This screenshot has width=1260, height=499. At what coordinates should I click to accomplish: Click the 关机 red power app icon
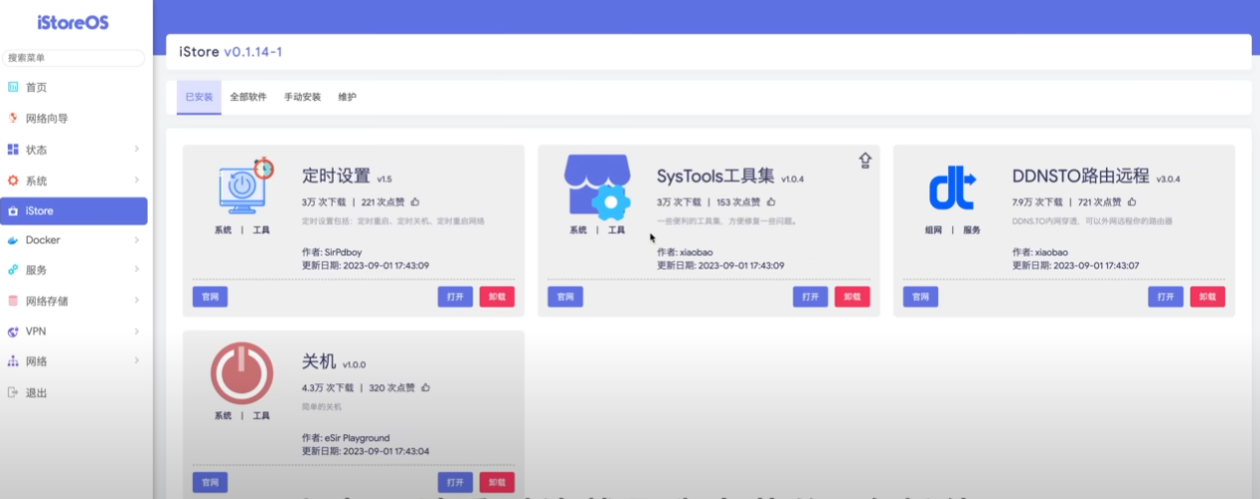(x=241, y=373)
